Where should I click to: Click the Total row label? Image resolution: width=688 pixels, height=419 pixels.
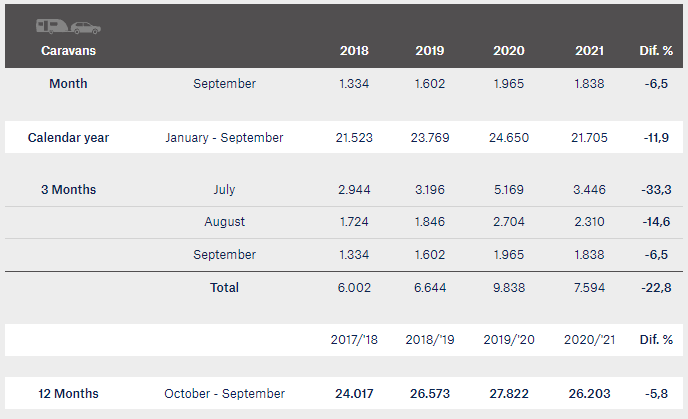click(224, 288)
